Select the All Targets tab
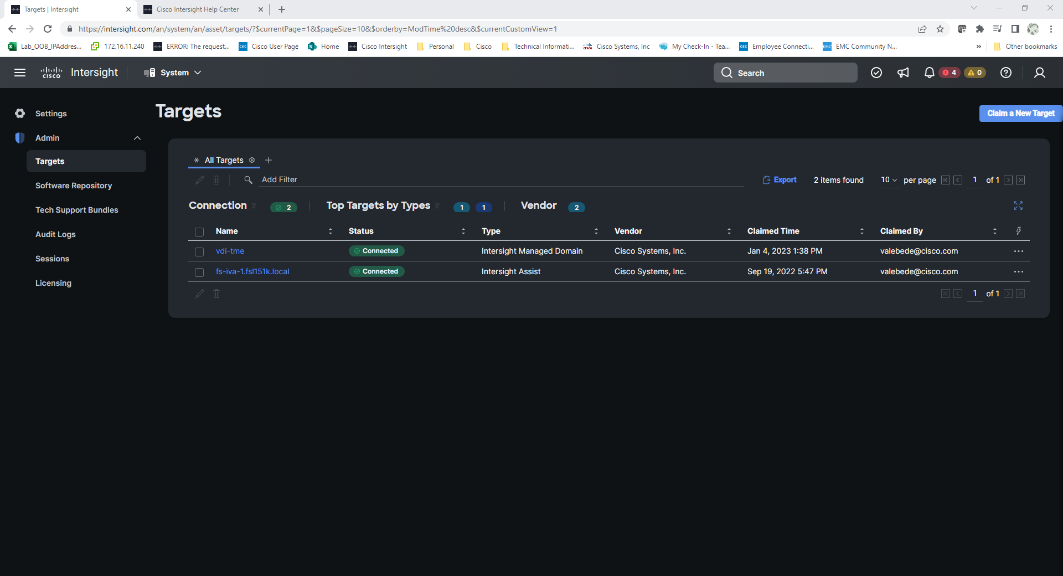Viewport: 1063px width, 576px height. [x=224, y=161]
